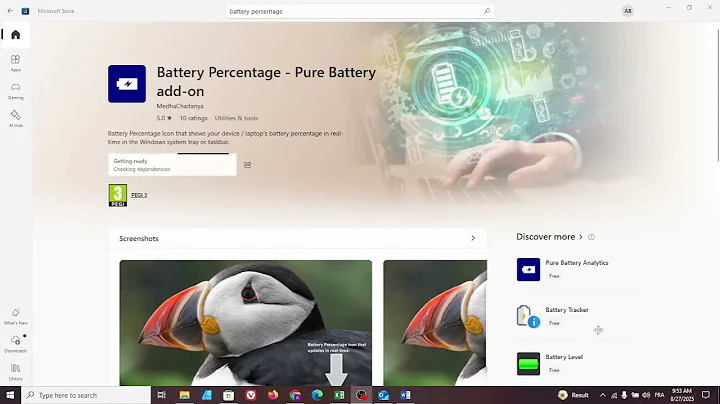
Task: Open the Apps section
Action: tap(16, 63)
